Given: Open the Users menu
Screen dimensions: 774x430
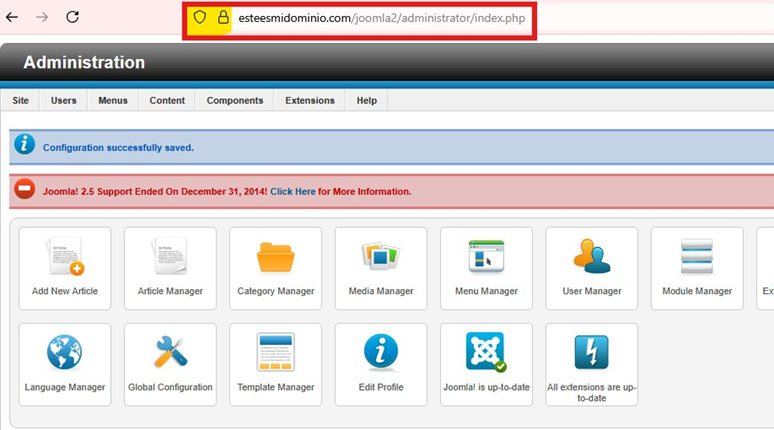Looking at the screenshot, I should [x=64, y=100].
